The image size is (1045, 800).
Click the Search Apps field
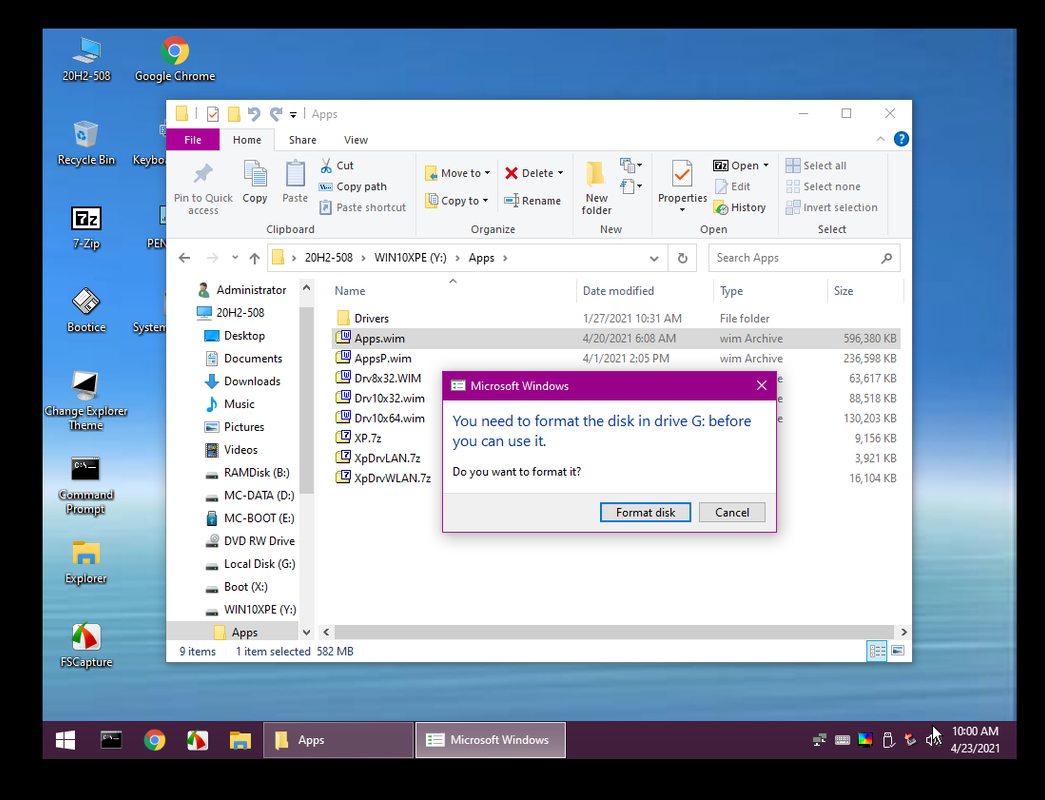click(x=804, y=258)
